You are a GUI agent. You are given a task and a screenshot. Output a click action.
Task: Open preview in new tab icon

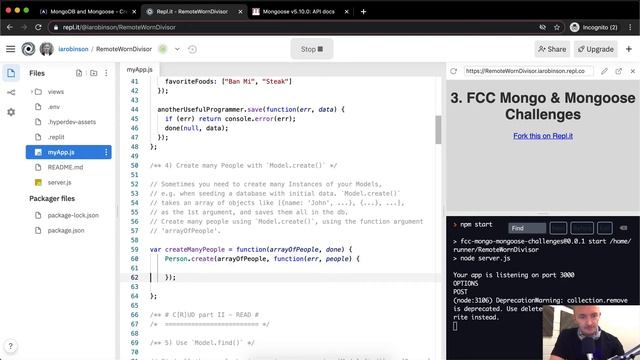pos(618,71)
